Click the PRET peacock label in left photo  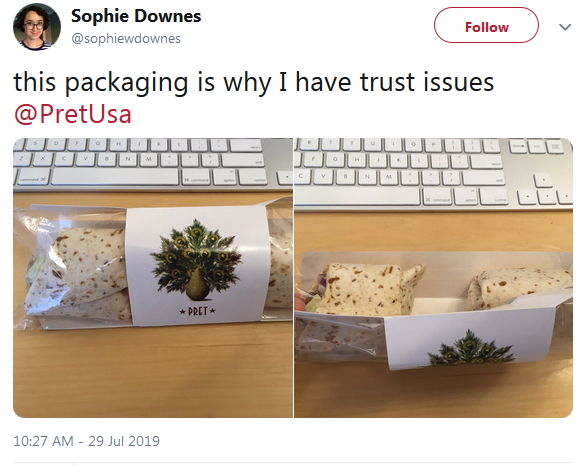[x=198, y=265]
